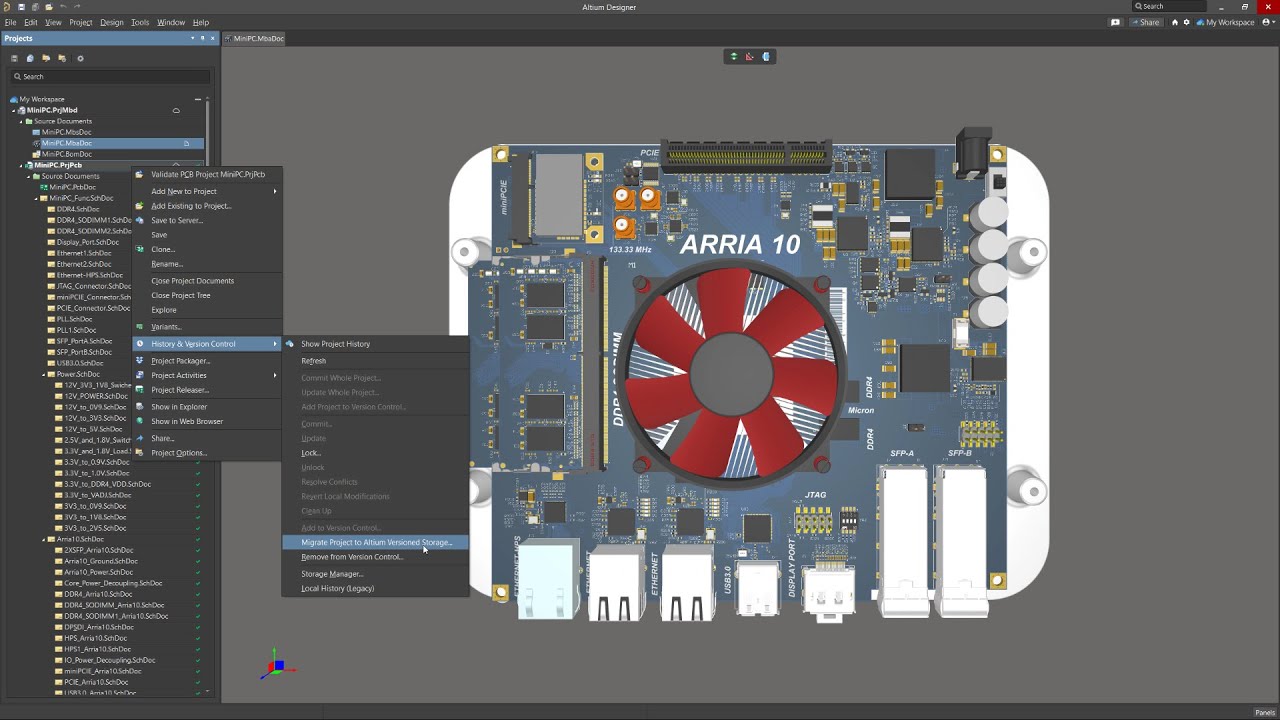Viewport: 1280px width, 720px height.
Task: Click the red measure icon in the floating toolbar
Action: click(x=750, y=57)
